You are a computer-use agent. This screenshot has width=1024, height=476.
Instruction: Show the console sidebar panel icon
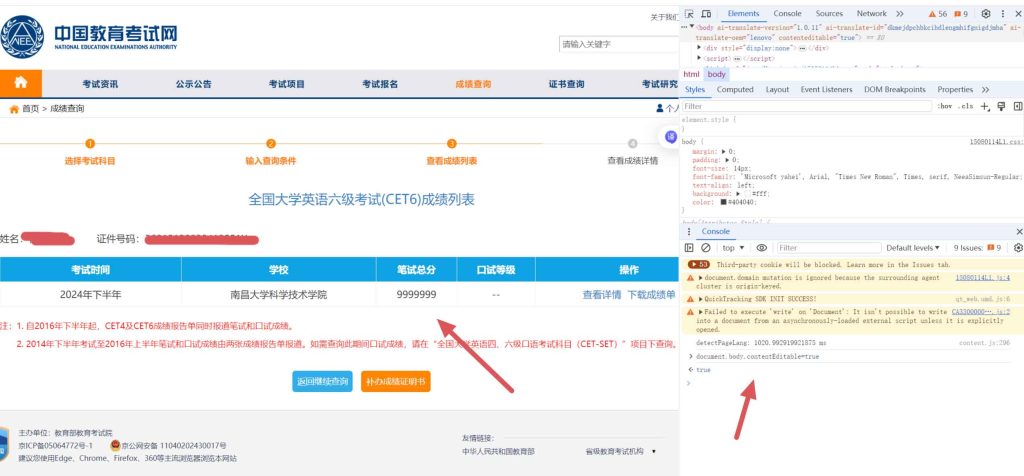pos(689,247)
